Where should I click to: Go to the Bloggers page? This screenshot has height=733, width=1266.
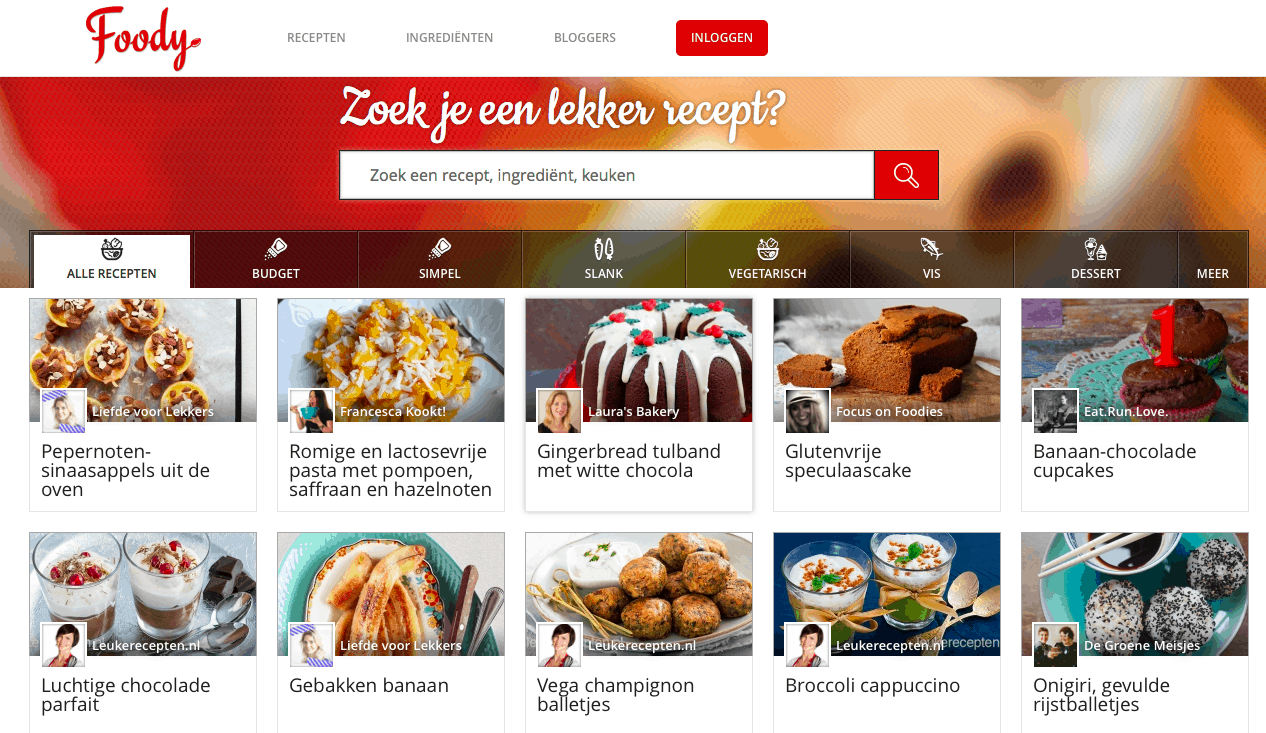click(585, 38)
